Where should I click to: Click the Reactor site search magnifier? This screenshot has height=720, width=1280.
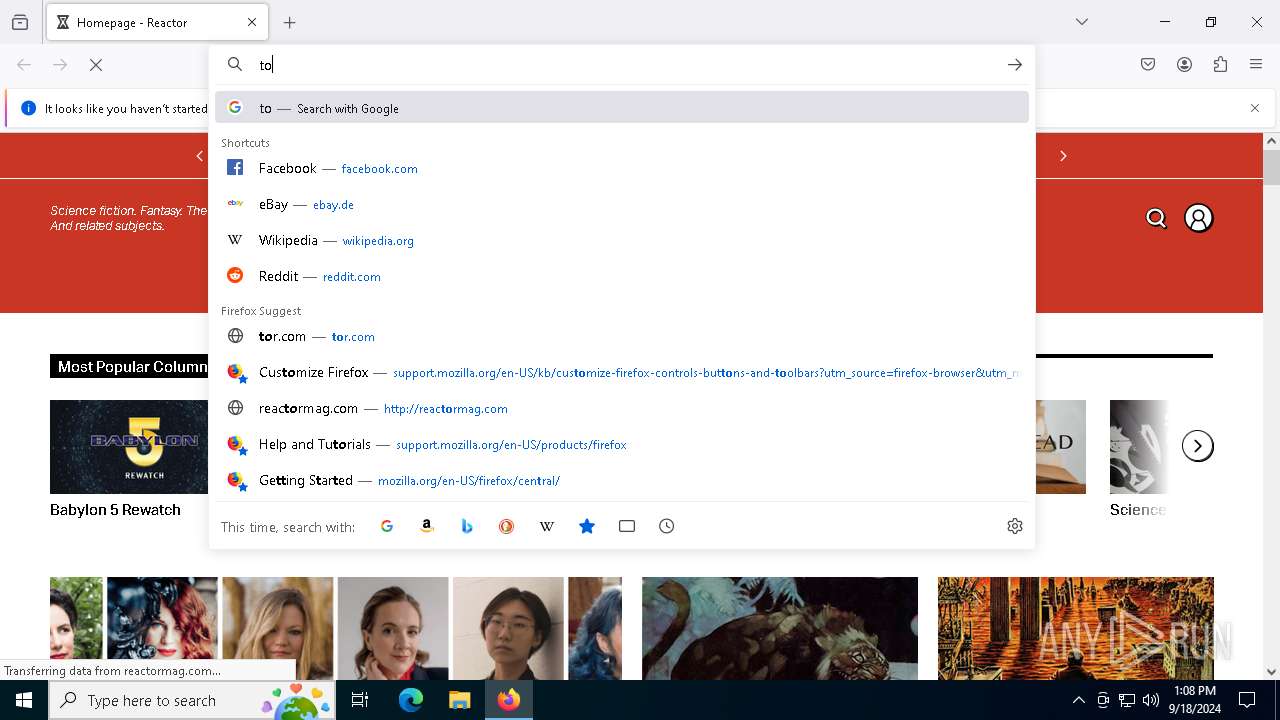[x=1157, y=218]
